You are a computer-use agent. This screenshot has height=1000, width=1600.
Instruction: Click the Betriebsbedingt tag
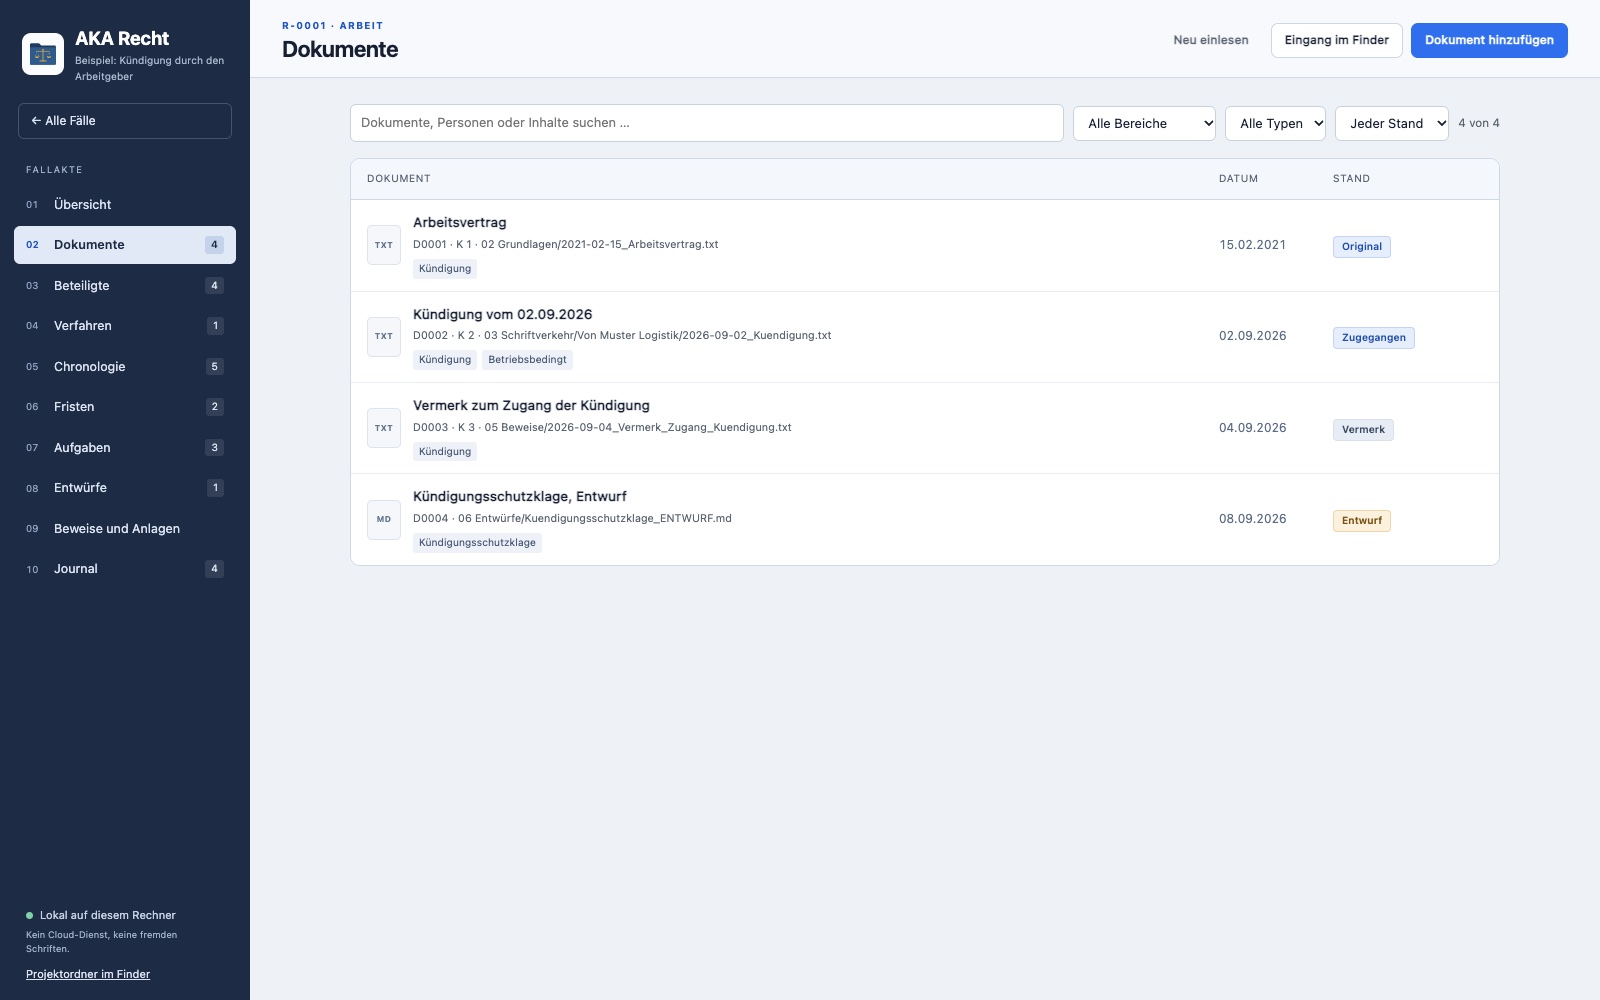pos(527,360)
